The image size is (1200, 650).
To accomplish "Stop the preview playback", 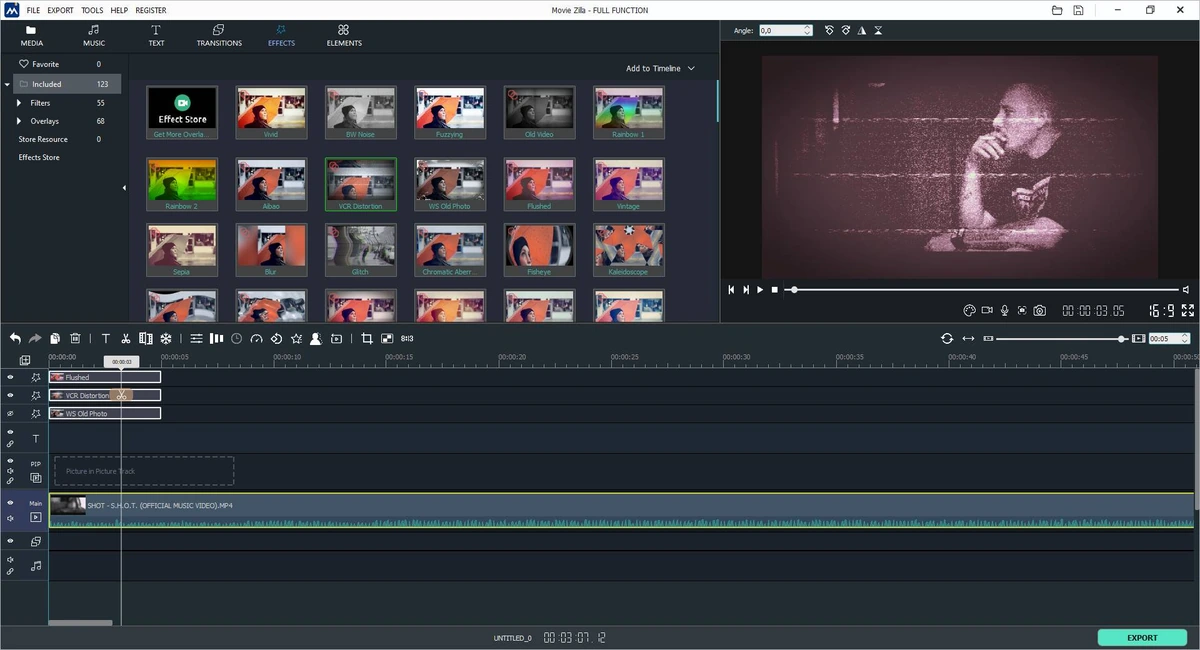I will [x=774, y=290].
